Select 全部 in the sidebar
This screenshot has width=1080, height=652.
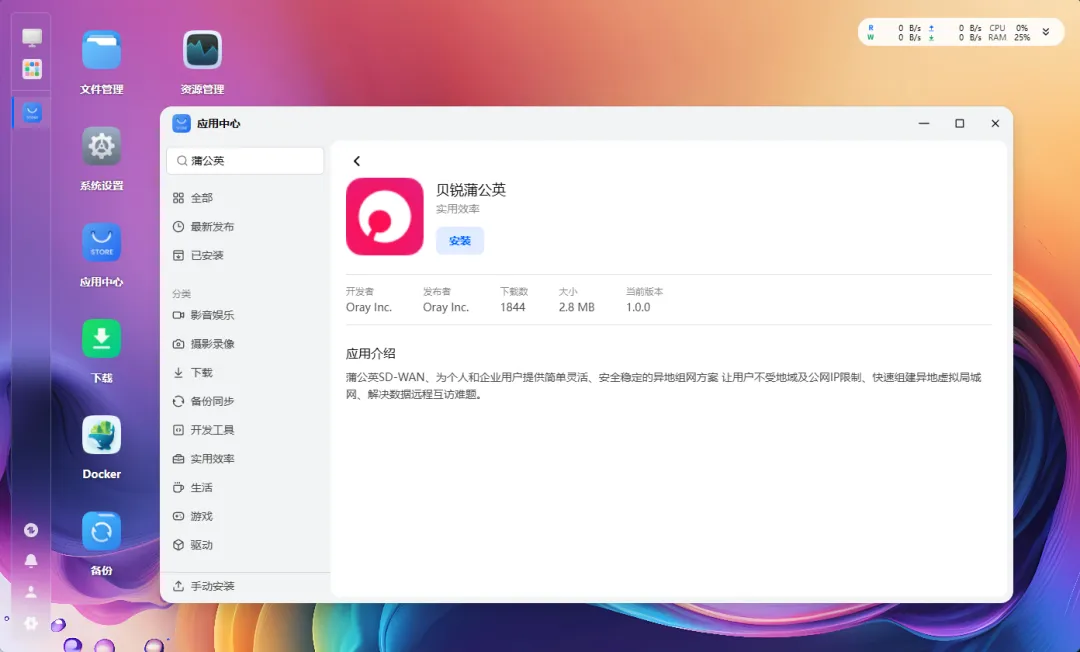click(x=201, y=198)
